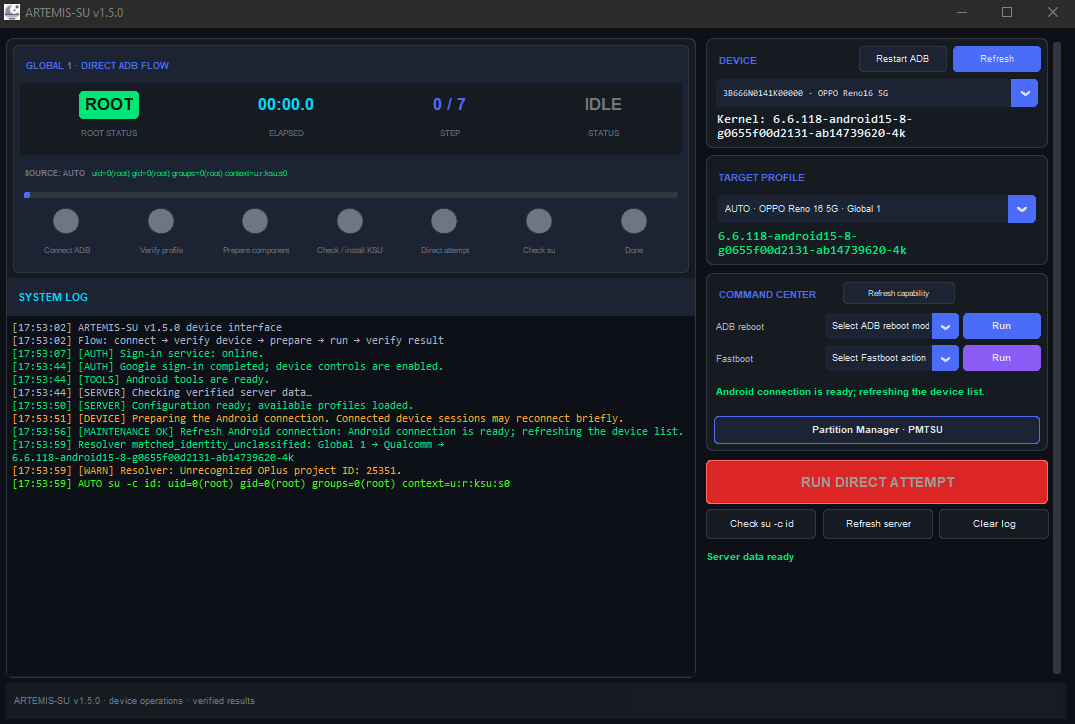Click the SOURCE: AUTO uid line

tap(156, 173)
